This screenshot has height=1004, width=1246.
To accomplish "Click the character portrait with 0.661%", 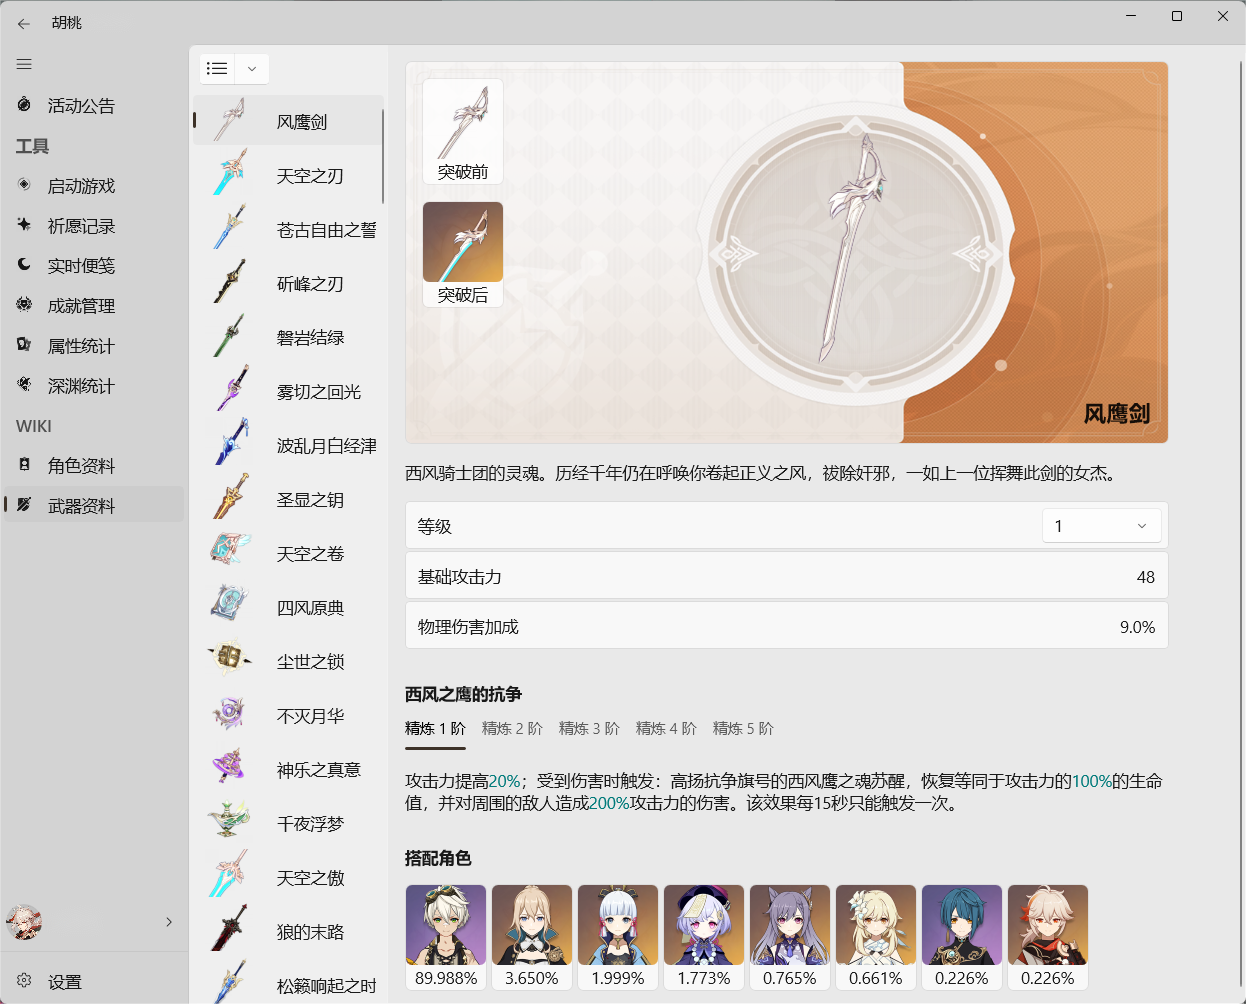I will point(876,937).
